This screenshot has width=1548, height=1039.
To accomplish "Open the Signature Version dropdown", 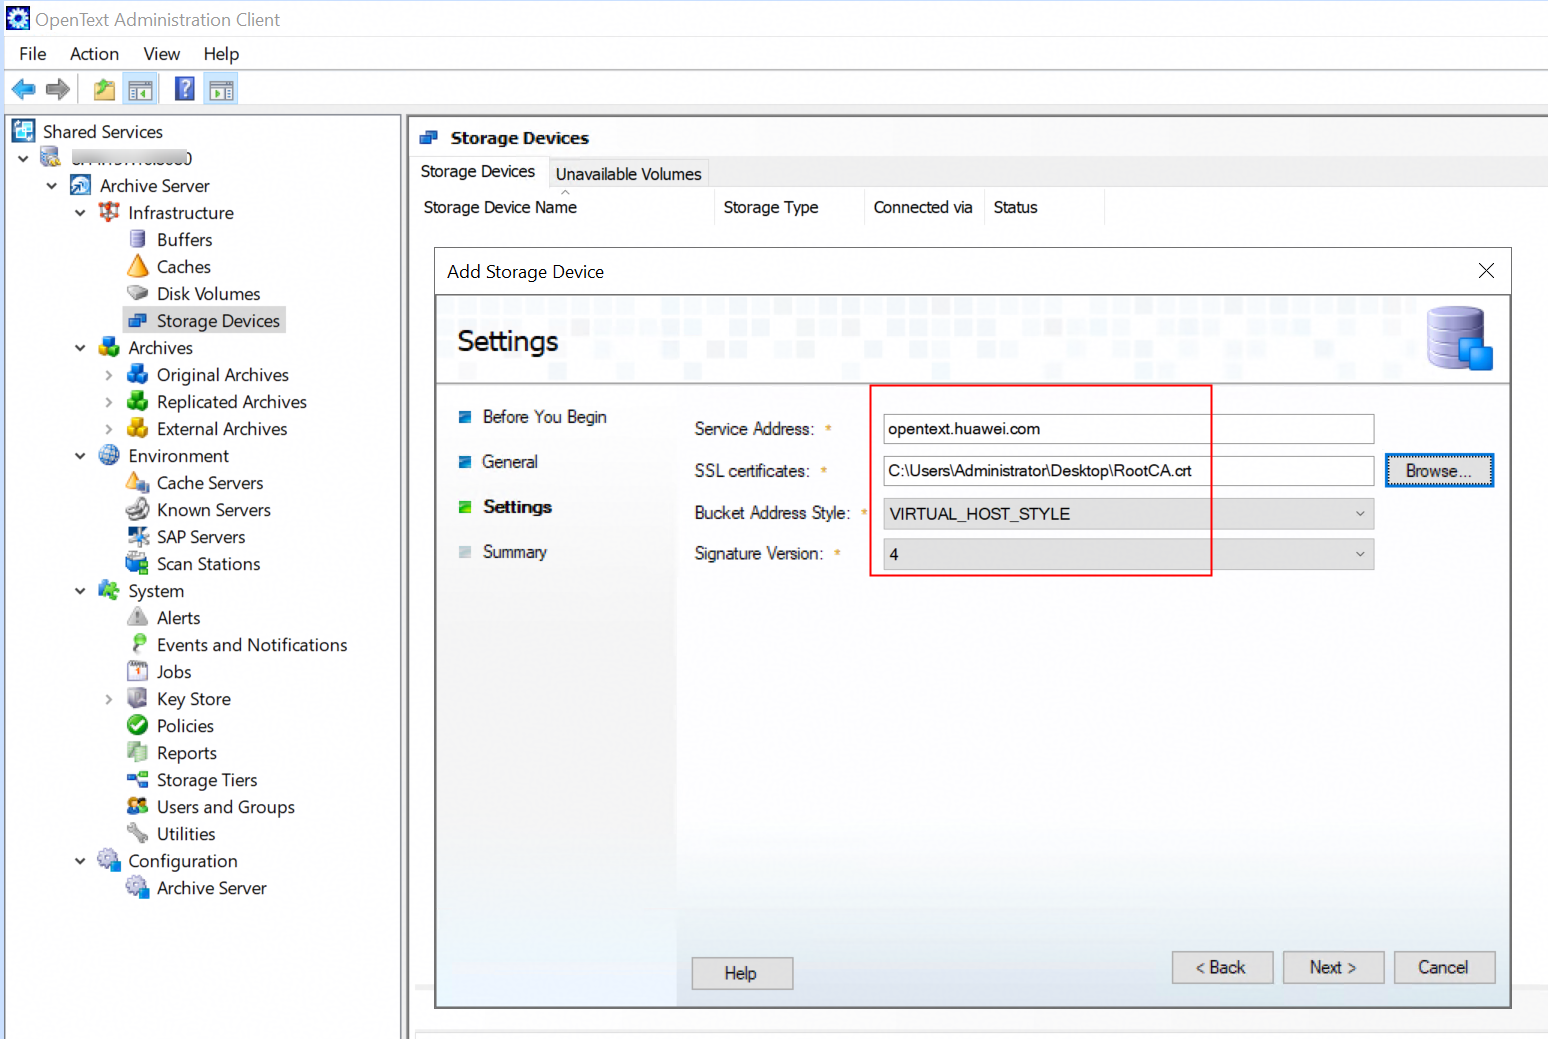I will pyautogui.click(x=1129, y=554).
